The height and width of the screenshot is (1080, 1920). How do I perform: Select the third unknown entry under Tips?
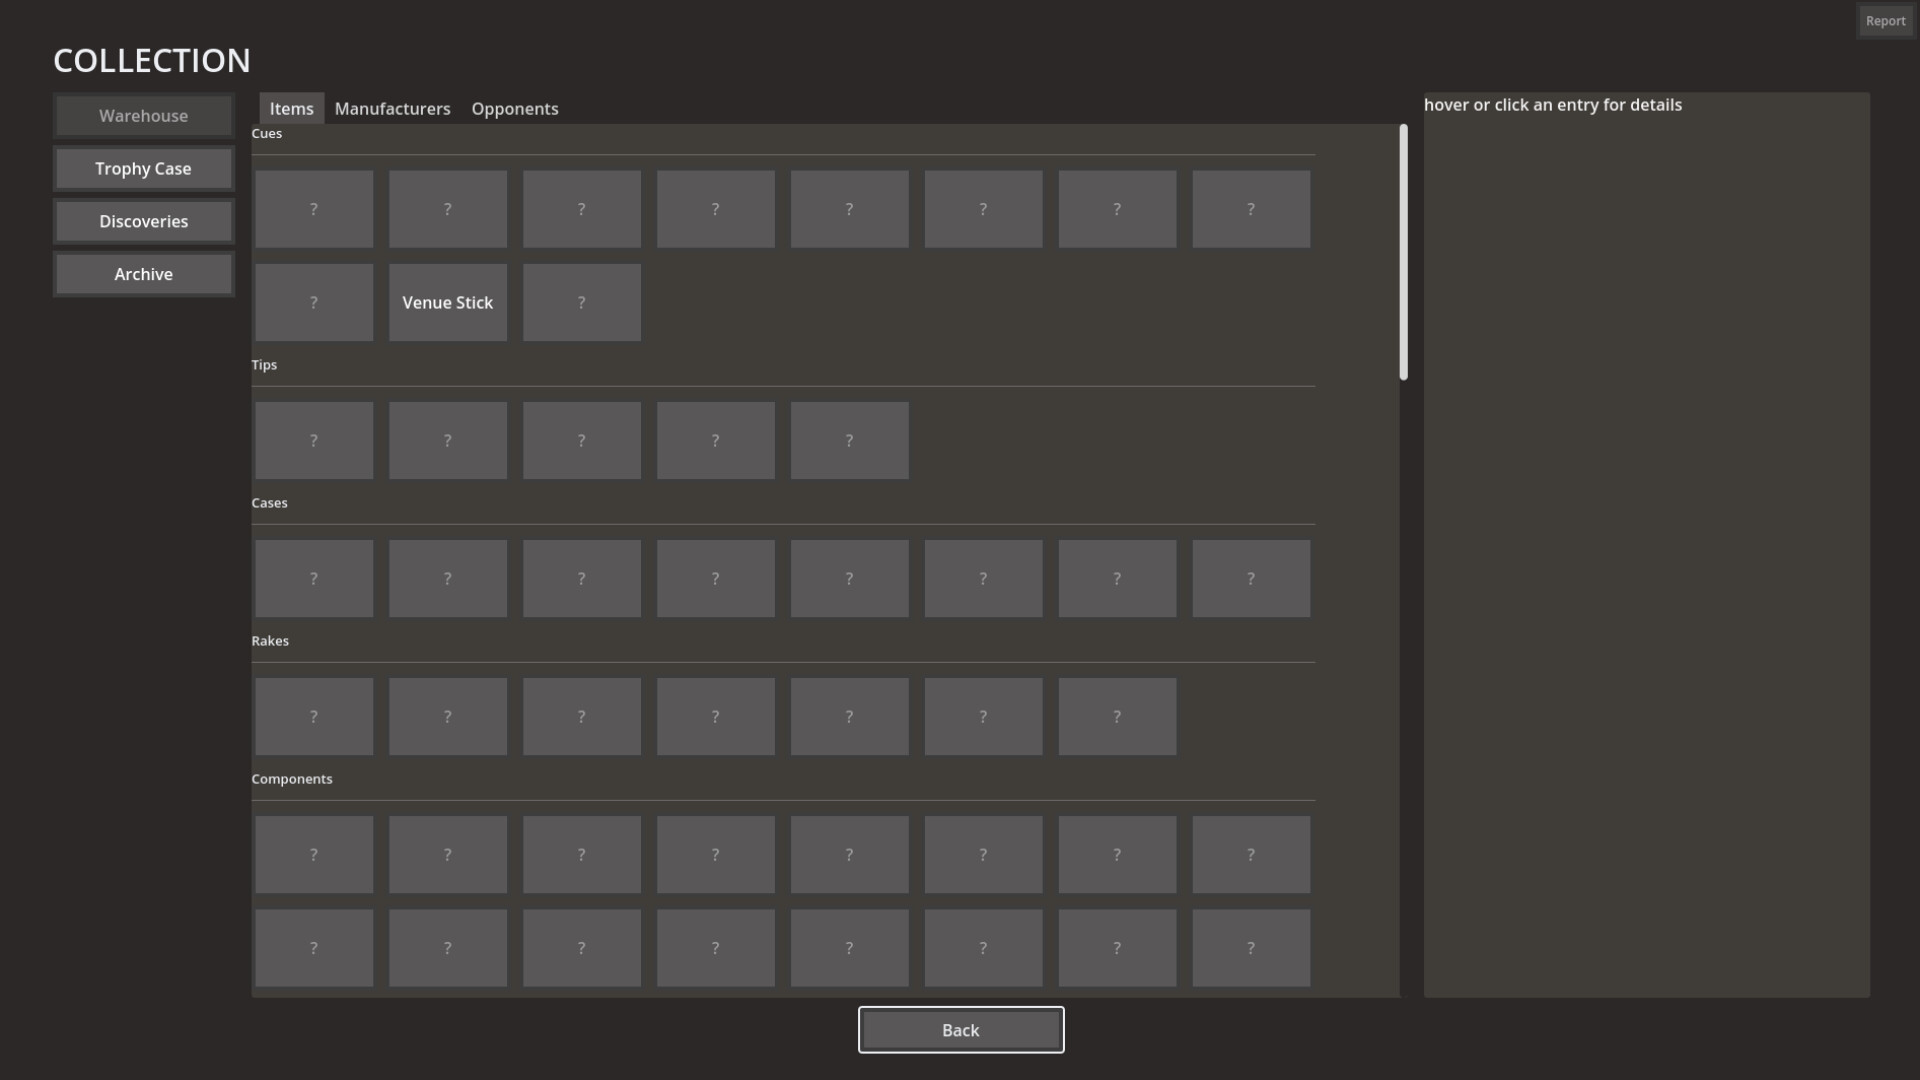(x=582, y=441)
